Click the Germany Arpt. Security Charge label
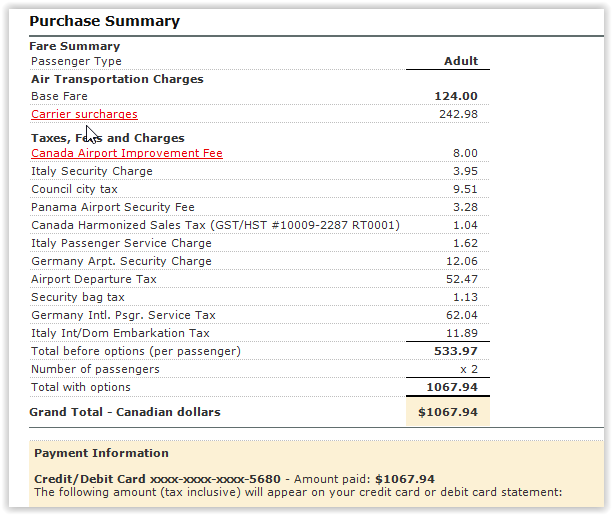 (x=121, y=261)
